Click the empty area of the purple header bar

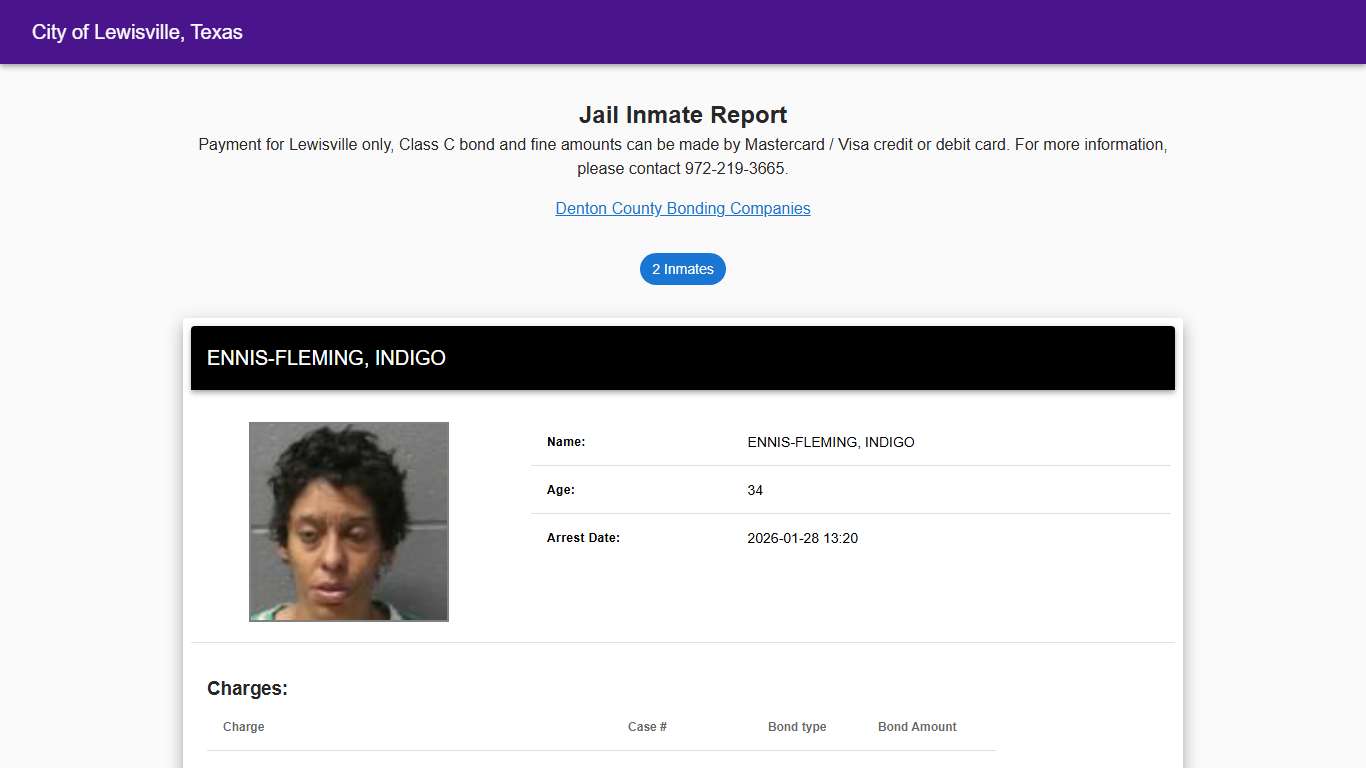point(800,32)
